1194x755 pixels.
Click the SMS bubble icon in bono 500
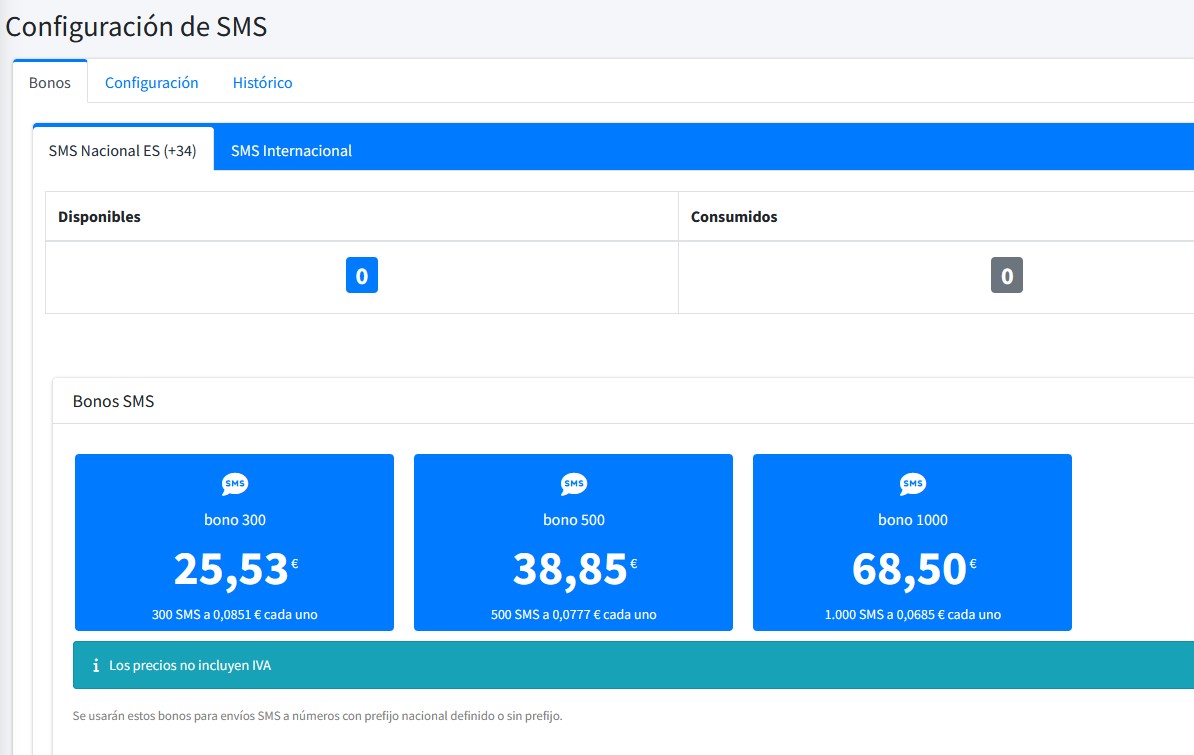point(573,484)
